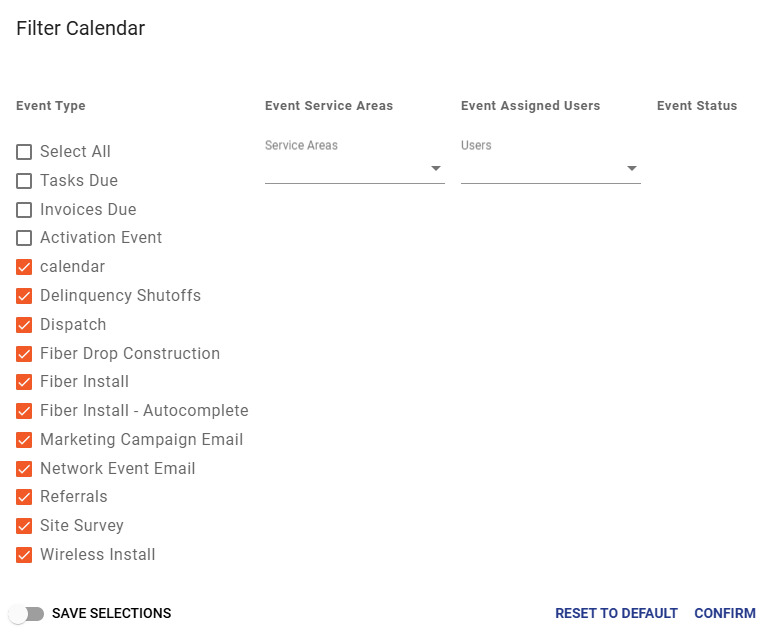Image resolution: width=764 pixels, height=631 pixels.
Task: Uncheck Delinquency Shutoffs checkbox
Action: click(x=24, y=296)
